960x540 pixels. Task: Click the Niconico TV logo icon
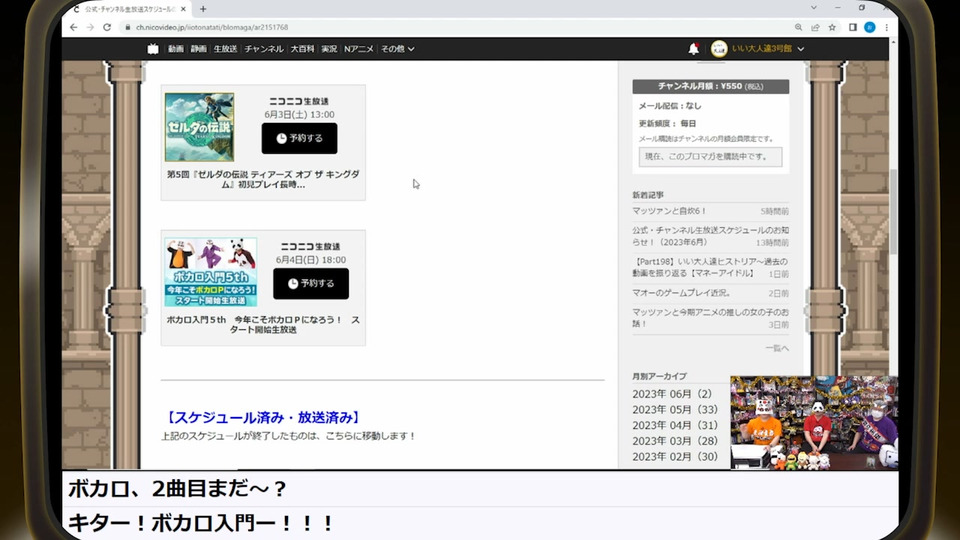(153, 49)
